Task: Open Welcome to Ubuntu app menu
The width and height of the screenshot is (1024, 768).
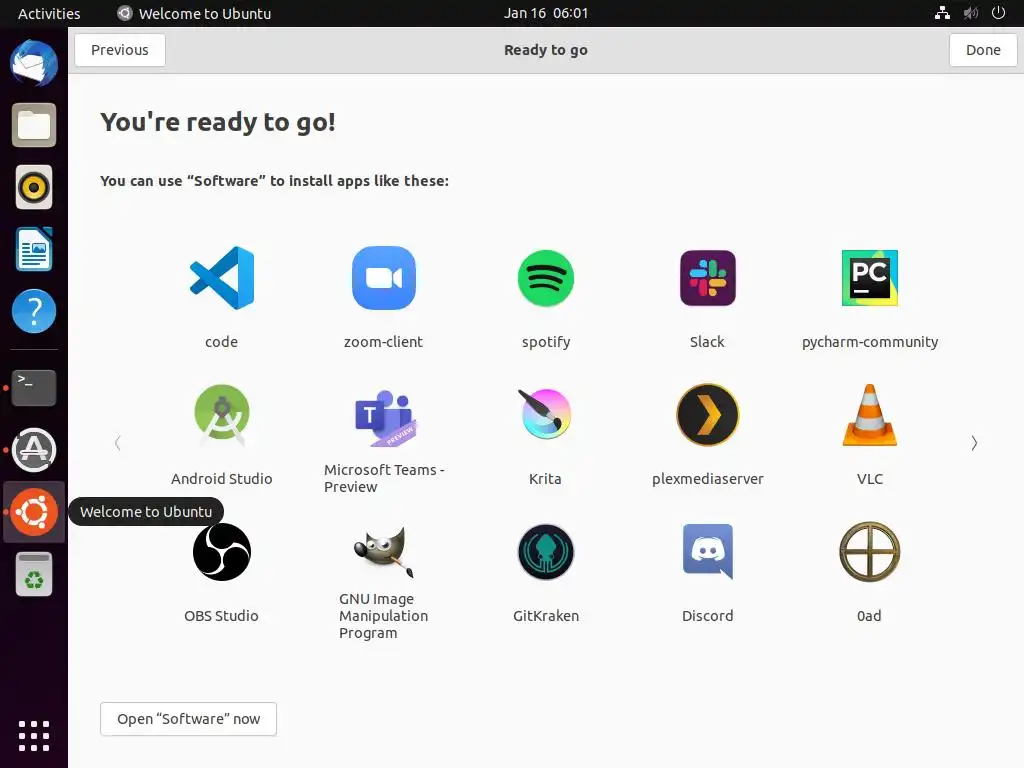Action: (195, 14)
